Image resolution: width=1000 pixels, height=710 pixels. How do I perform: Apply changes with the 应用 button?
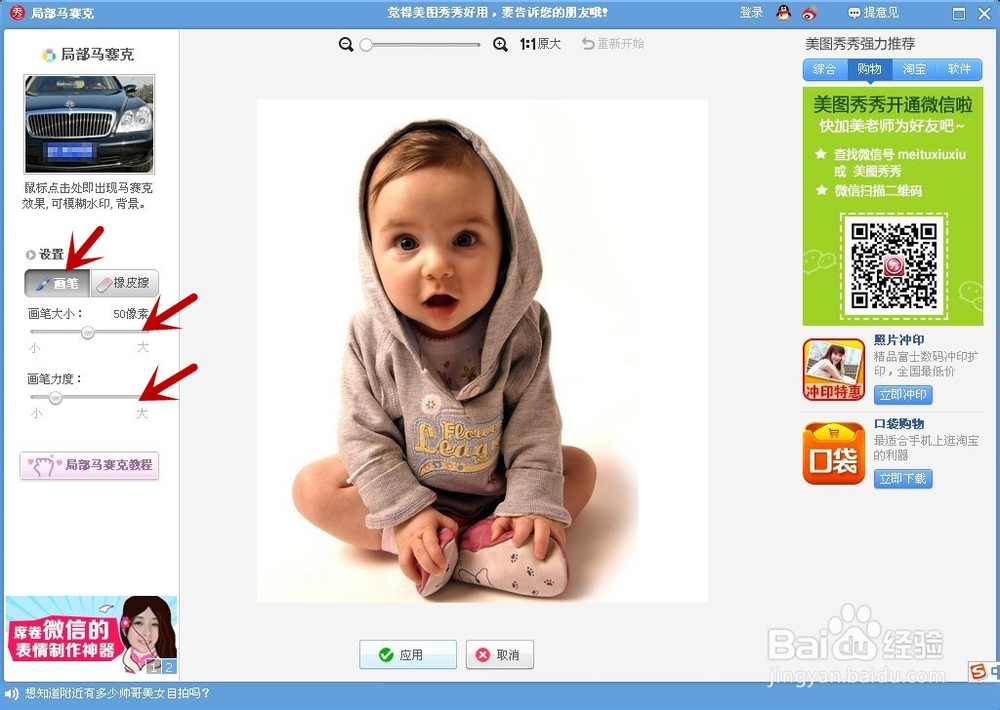[x=408, y=655]
